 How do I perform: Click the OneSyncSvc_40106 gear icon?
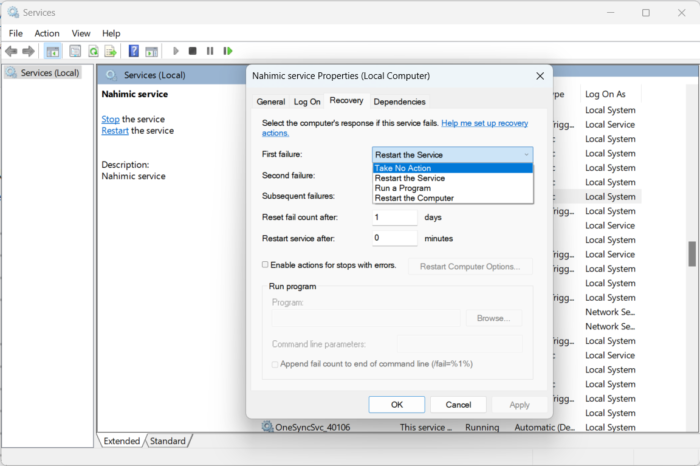tap(267, 426)
